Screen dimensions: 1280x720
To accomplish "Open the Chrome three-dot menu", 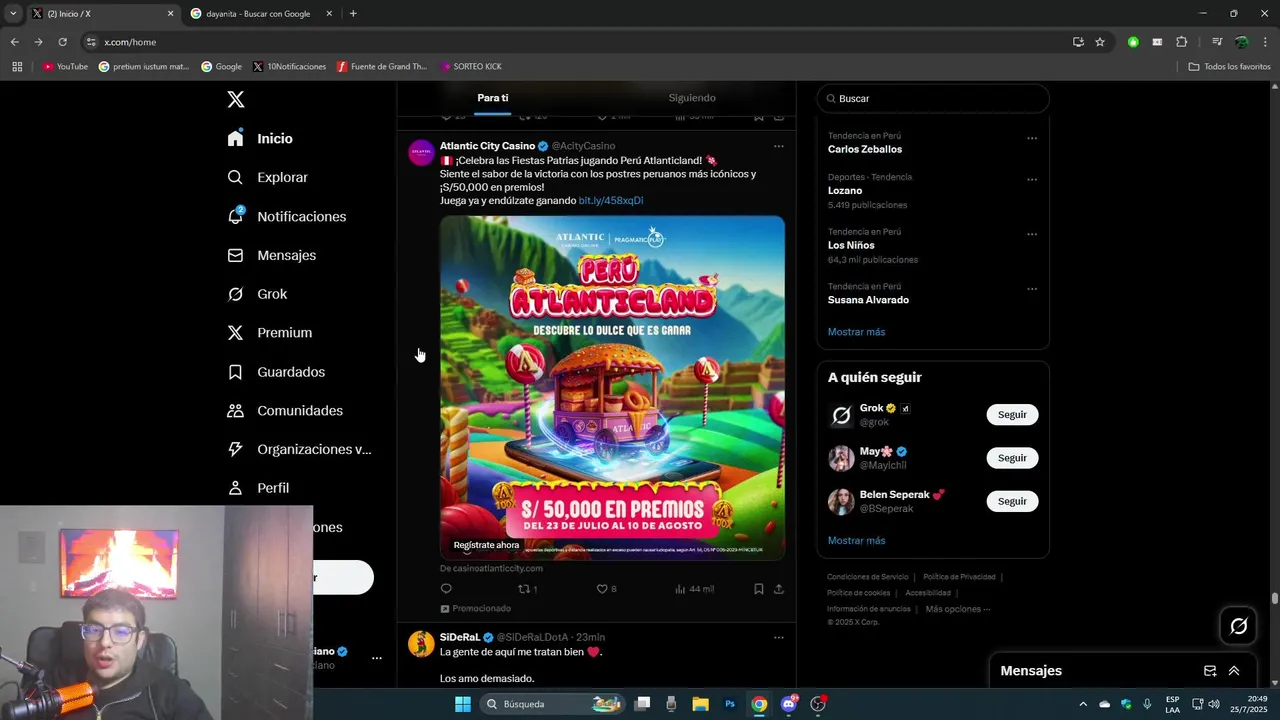I will [x=1266, y=42].
